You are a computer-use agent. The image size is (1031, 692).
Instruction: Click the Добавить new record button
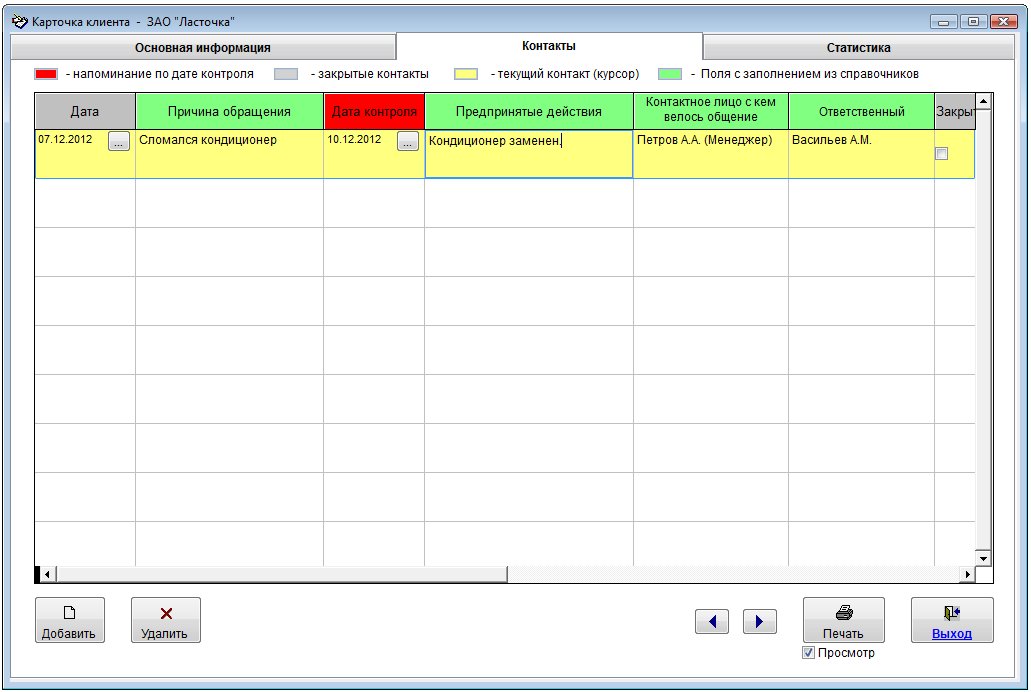(x=70, y=620)
